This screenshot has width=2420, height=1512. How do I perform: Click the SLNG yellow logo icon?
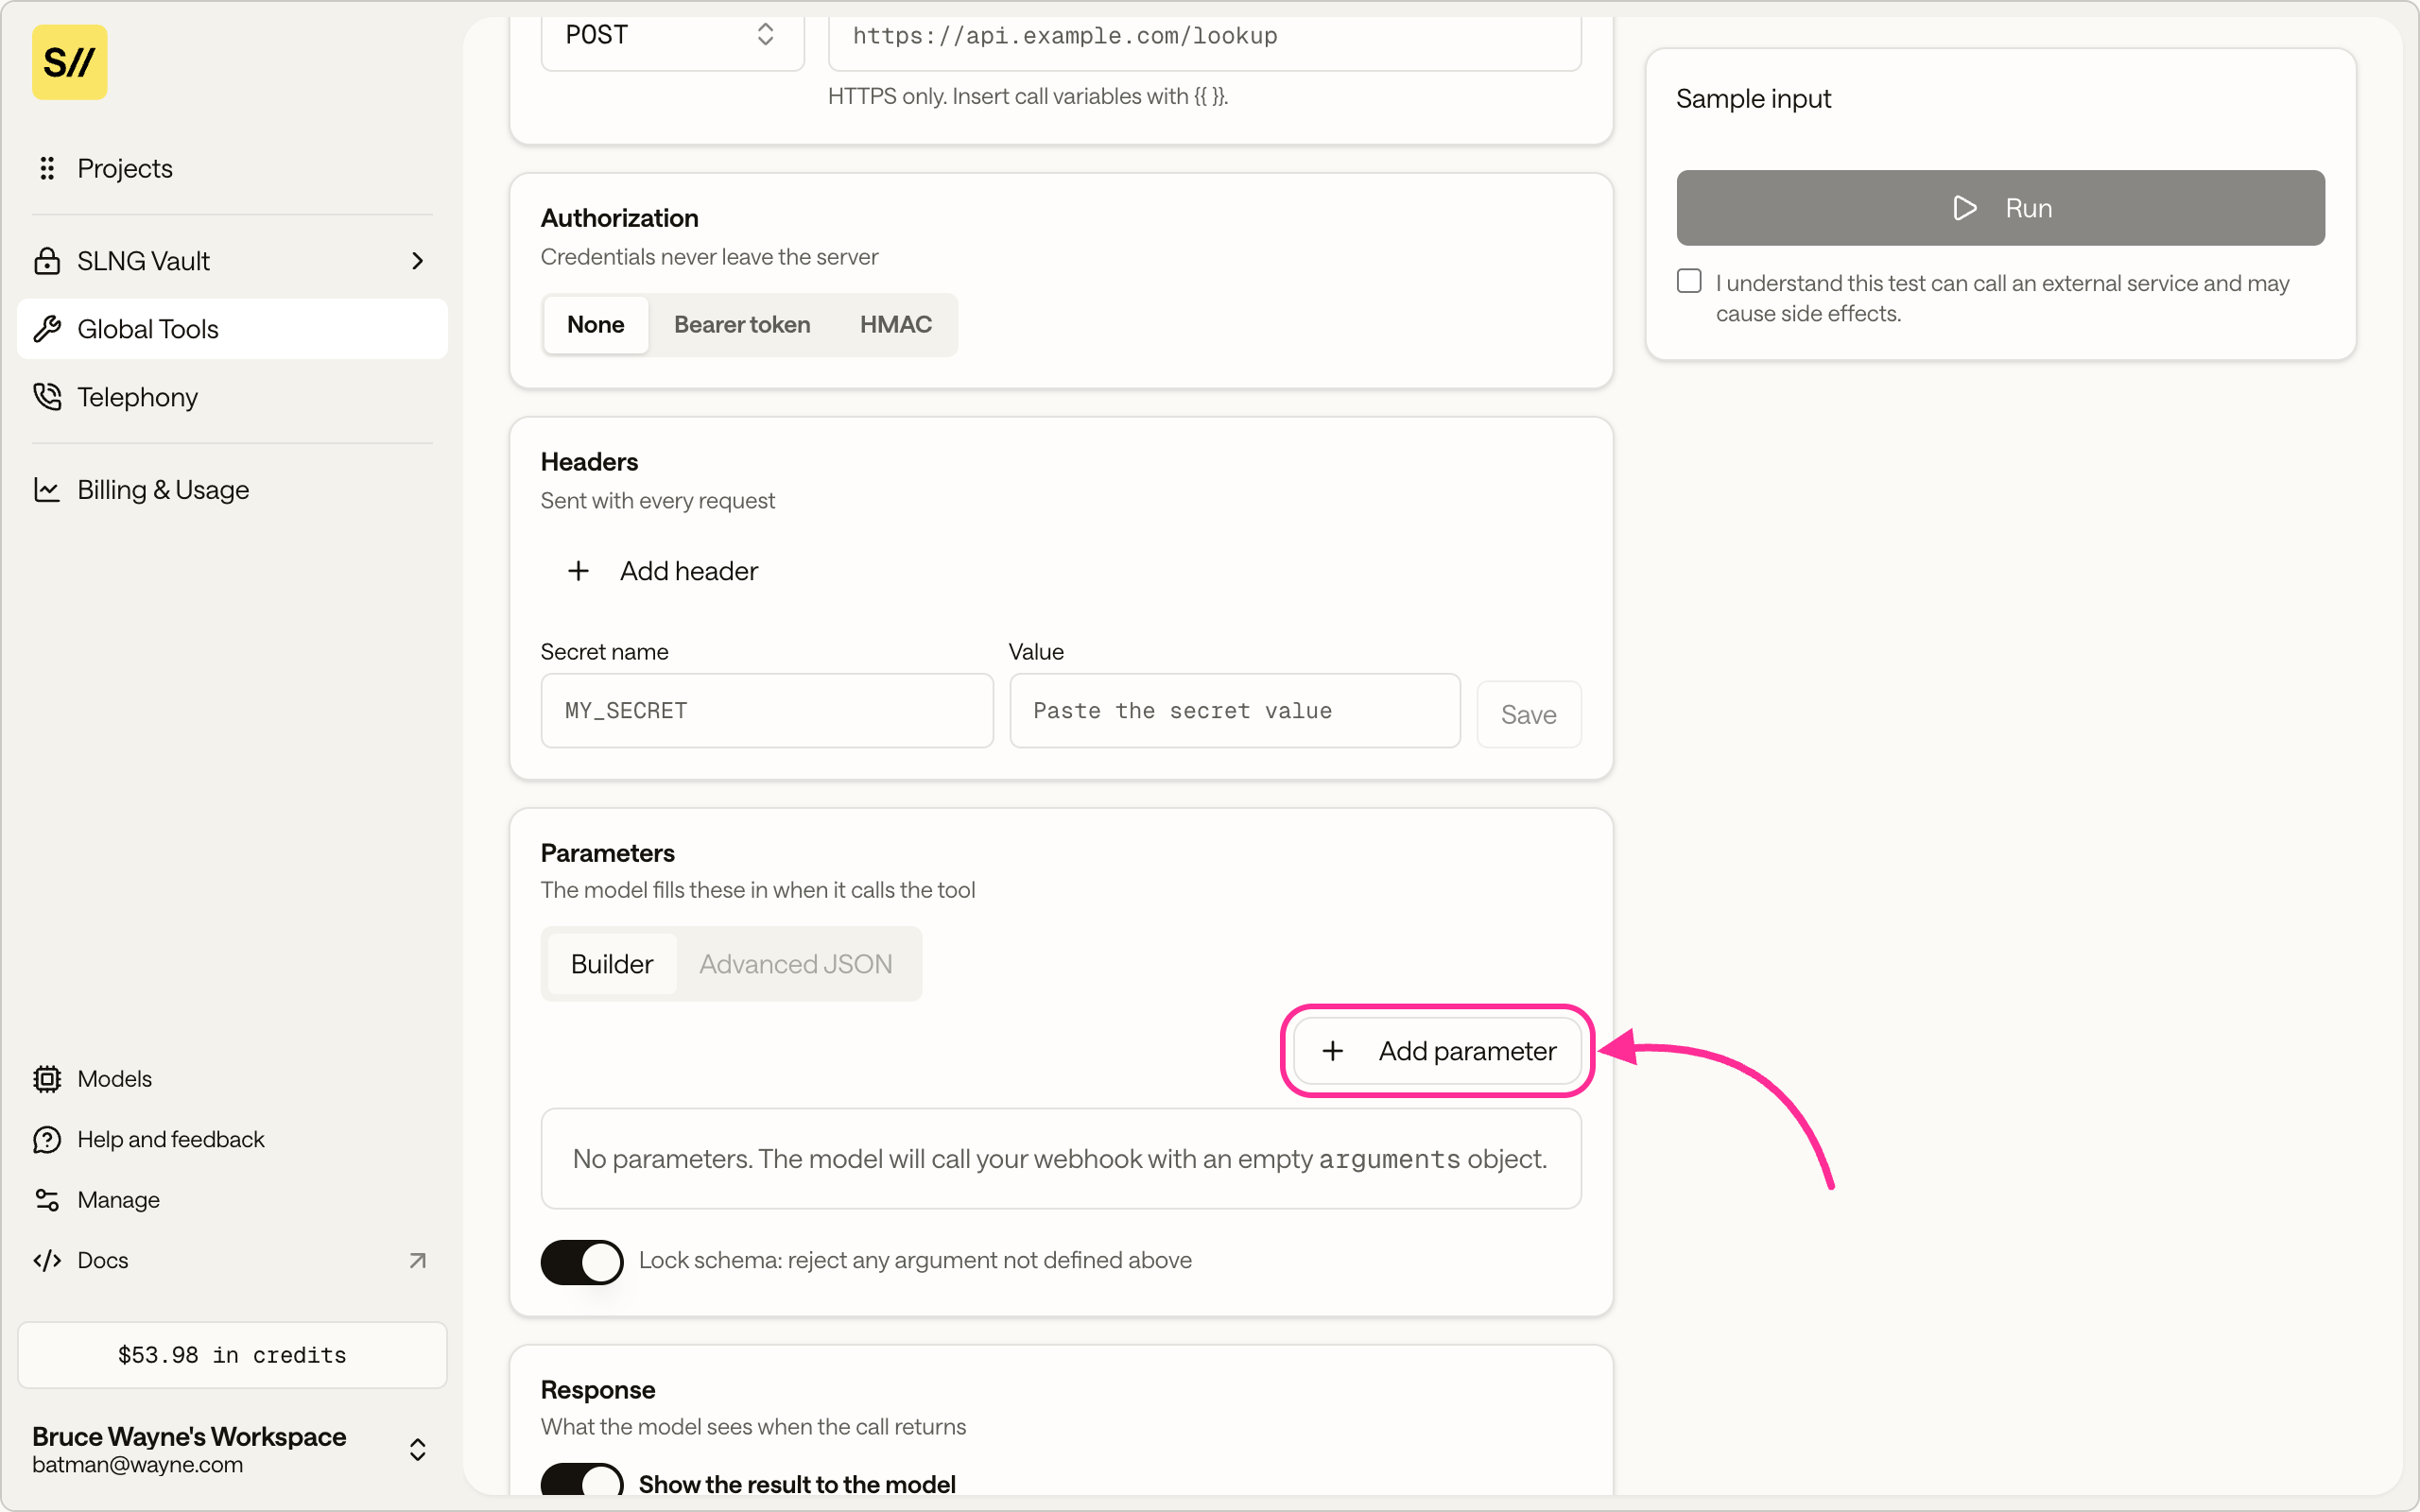pyautogui.click(x=69, y=62)
